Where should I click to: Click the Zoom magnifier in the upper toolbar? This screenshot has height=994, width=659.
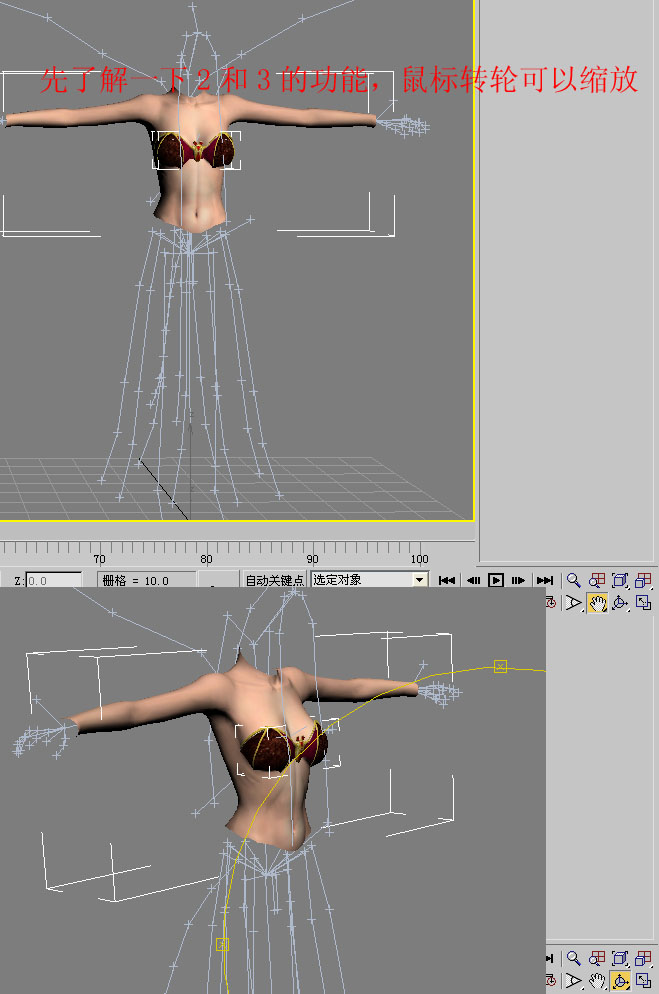coord(574,580)
